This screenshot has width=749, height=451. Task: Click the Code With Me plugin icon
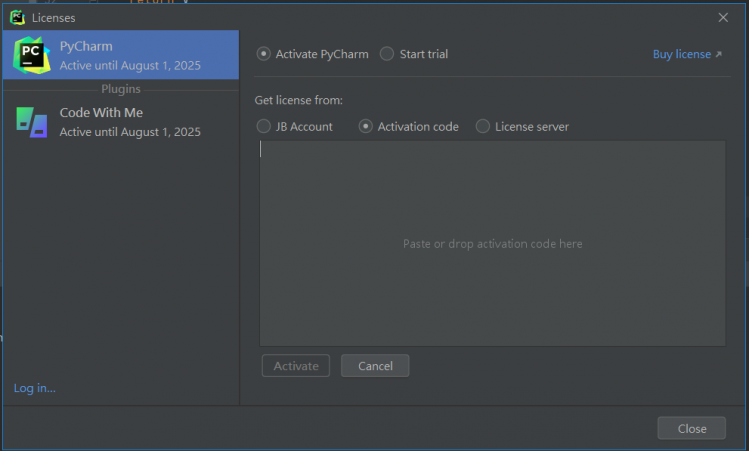(x=32, y=121)
